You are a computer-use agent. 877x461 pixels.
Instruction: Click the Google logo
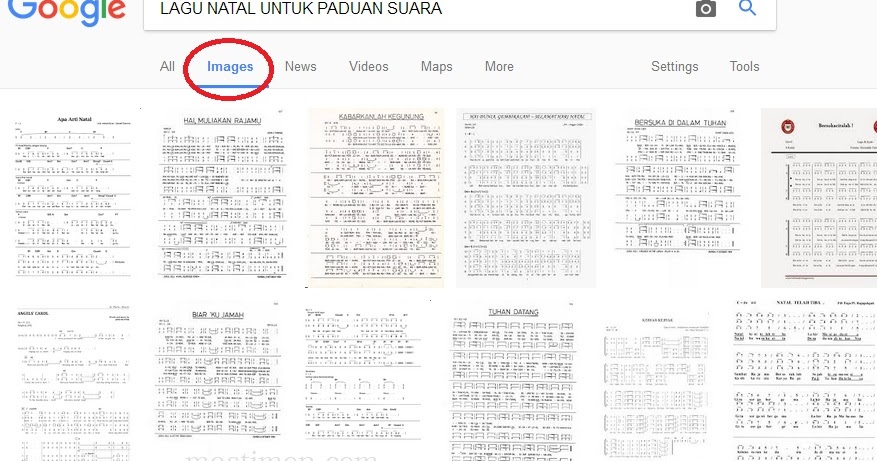tap(67, 12)
